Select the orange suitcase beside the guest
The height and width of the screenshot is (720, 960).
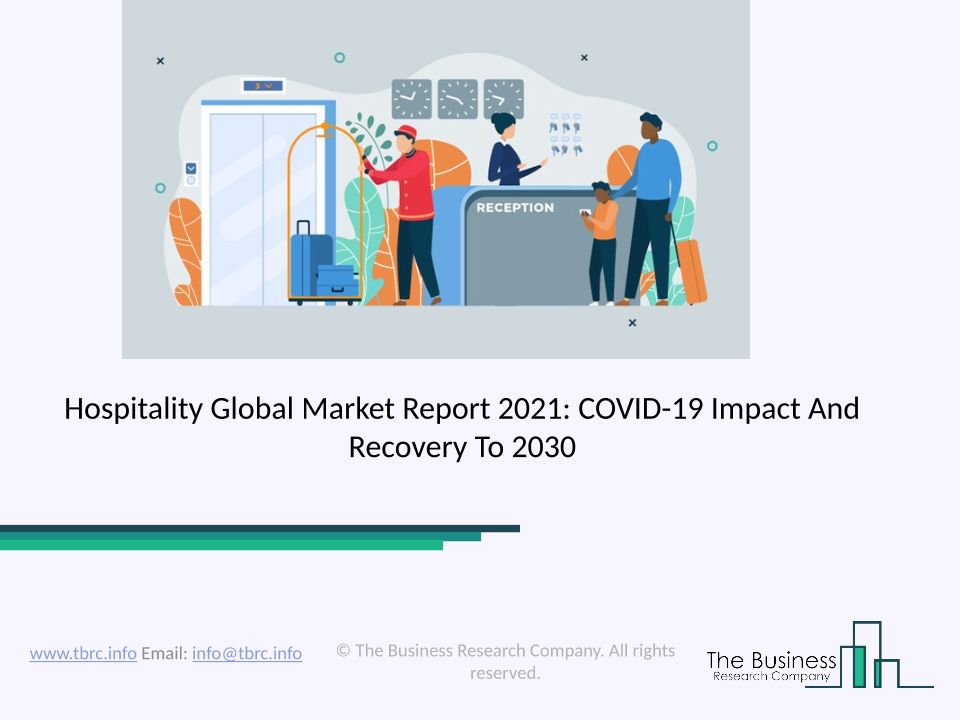pyautogui.click(x=690, y=272)
